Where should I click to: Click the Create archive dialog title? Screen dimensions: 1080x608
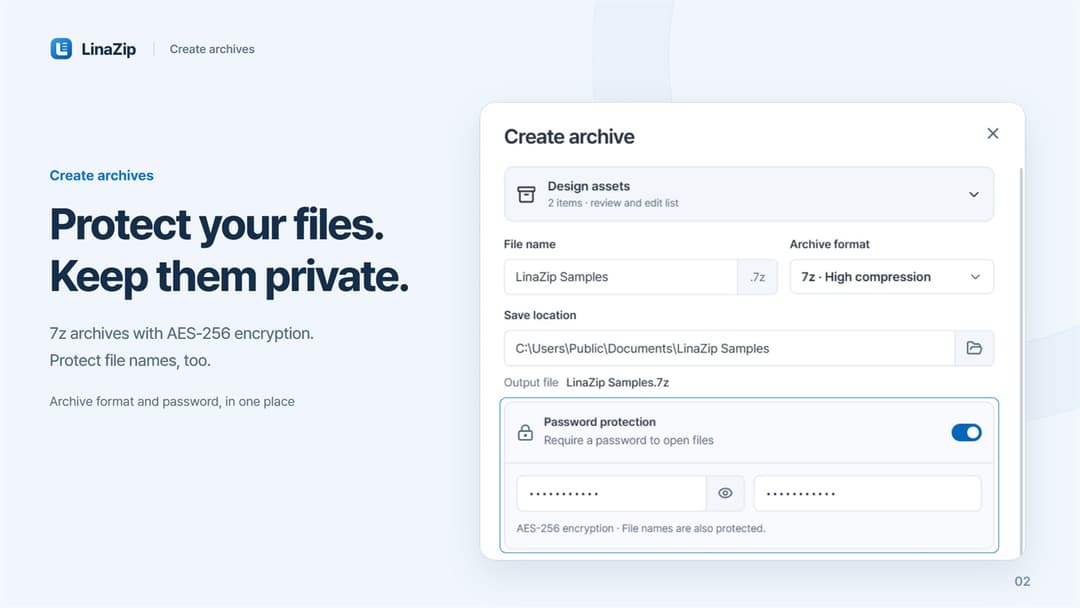[x=569, y=136]
